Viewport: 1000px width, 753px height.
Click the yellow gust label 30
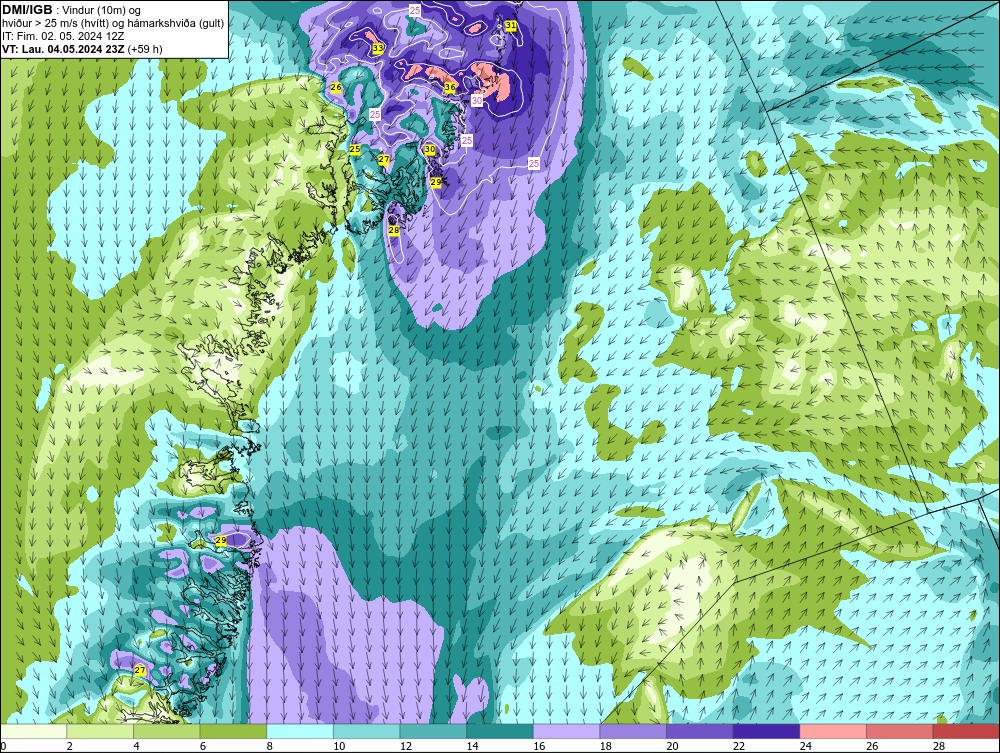pos(430,149)
